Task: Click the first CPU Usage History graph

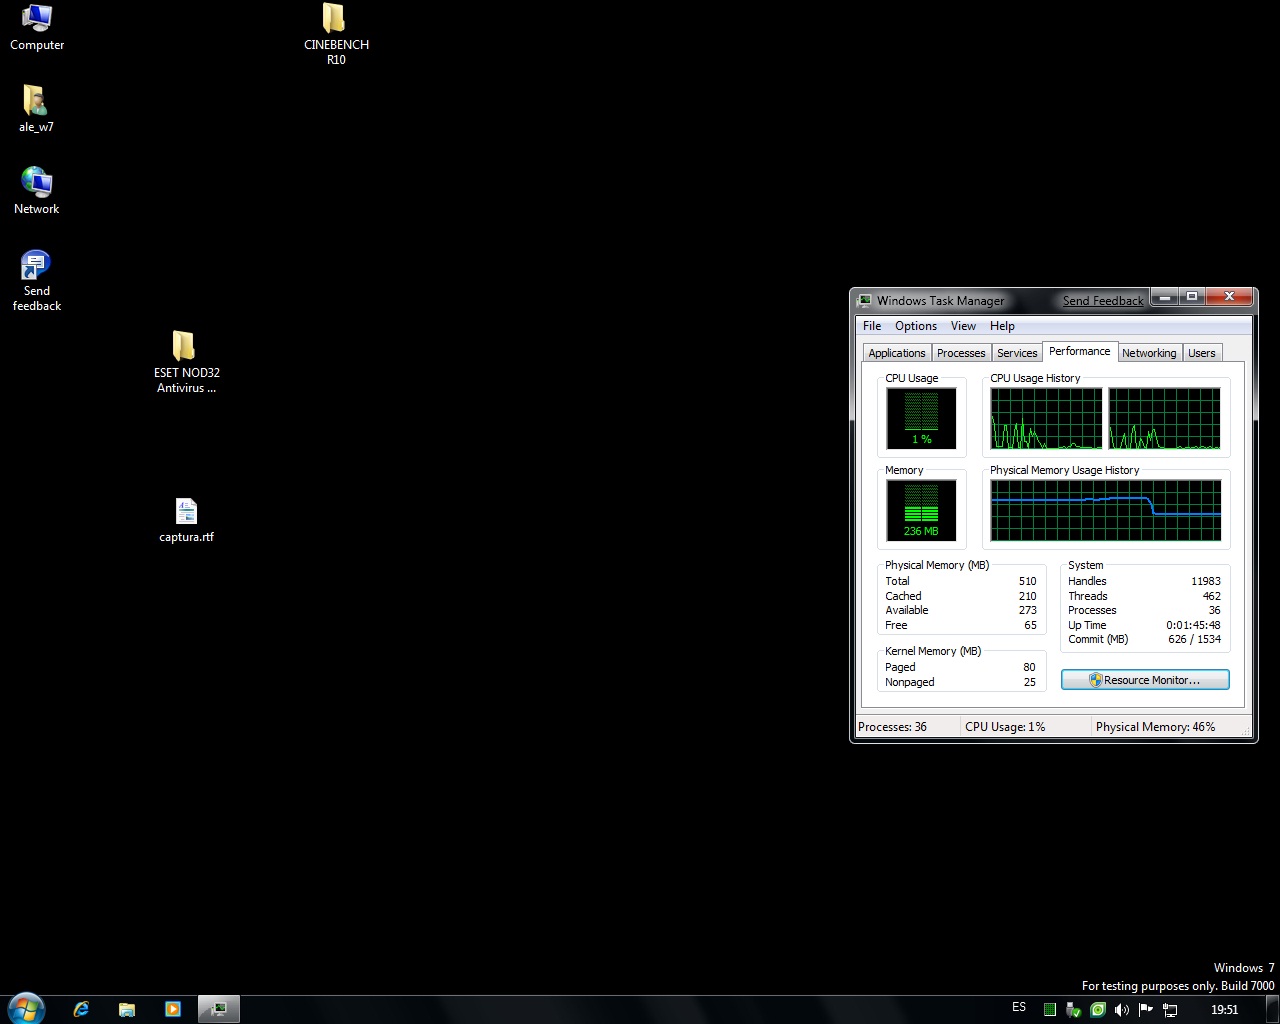Action: click(x=1046, y=418)
